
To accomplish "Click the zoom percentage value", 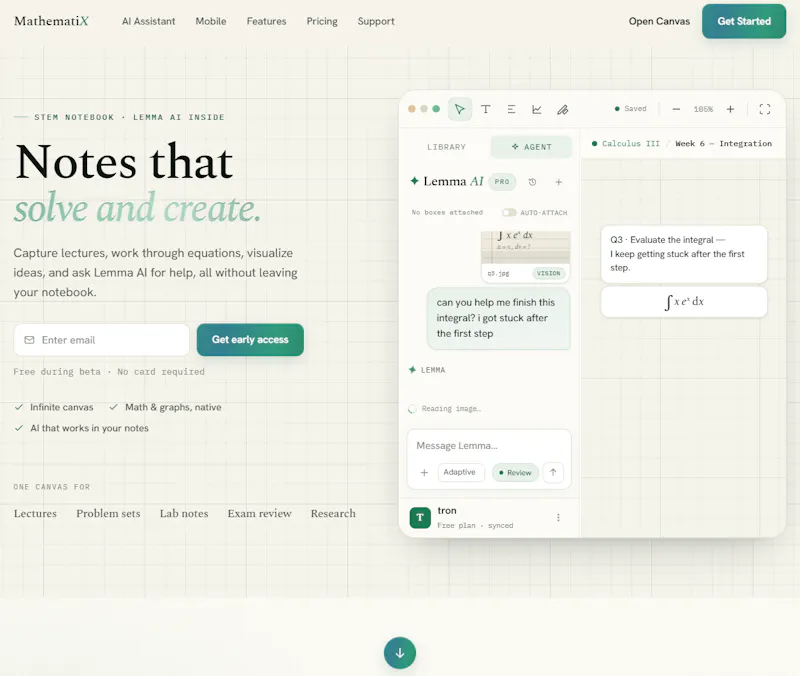I will coord(703,109).
